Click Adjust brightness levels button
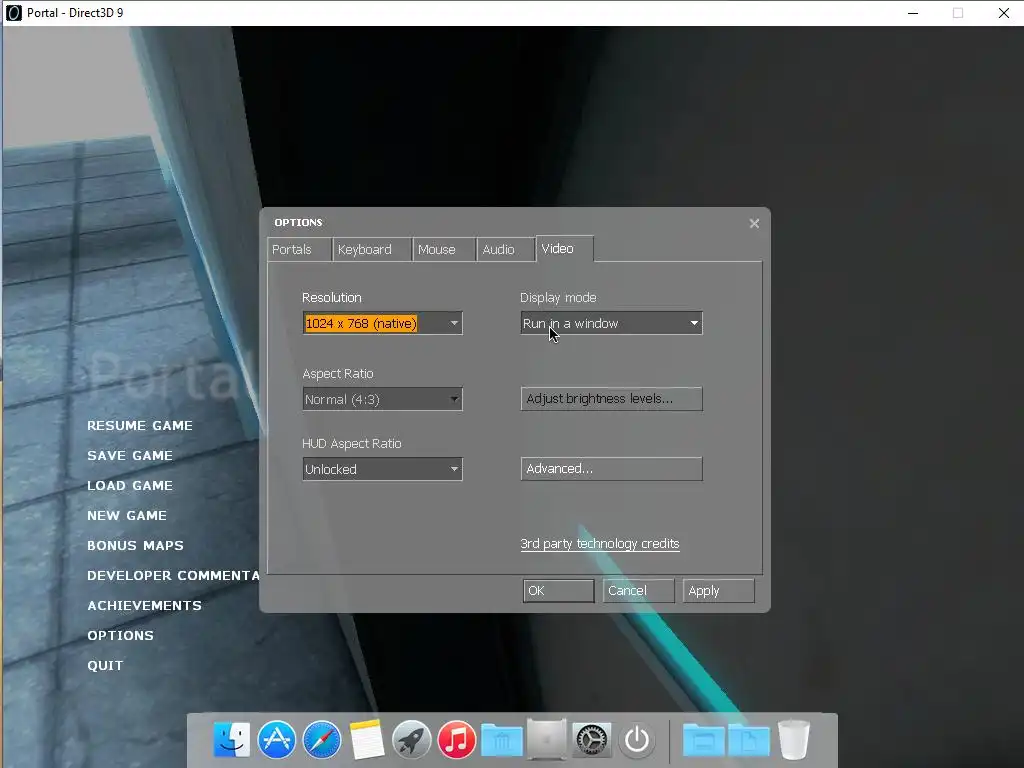The width and height of the screenshot is (1024, 768). tap(611, 398)
